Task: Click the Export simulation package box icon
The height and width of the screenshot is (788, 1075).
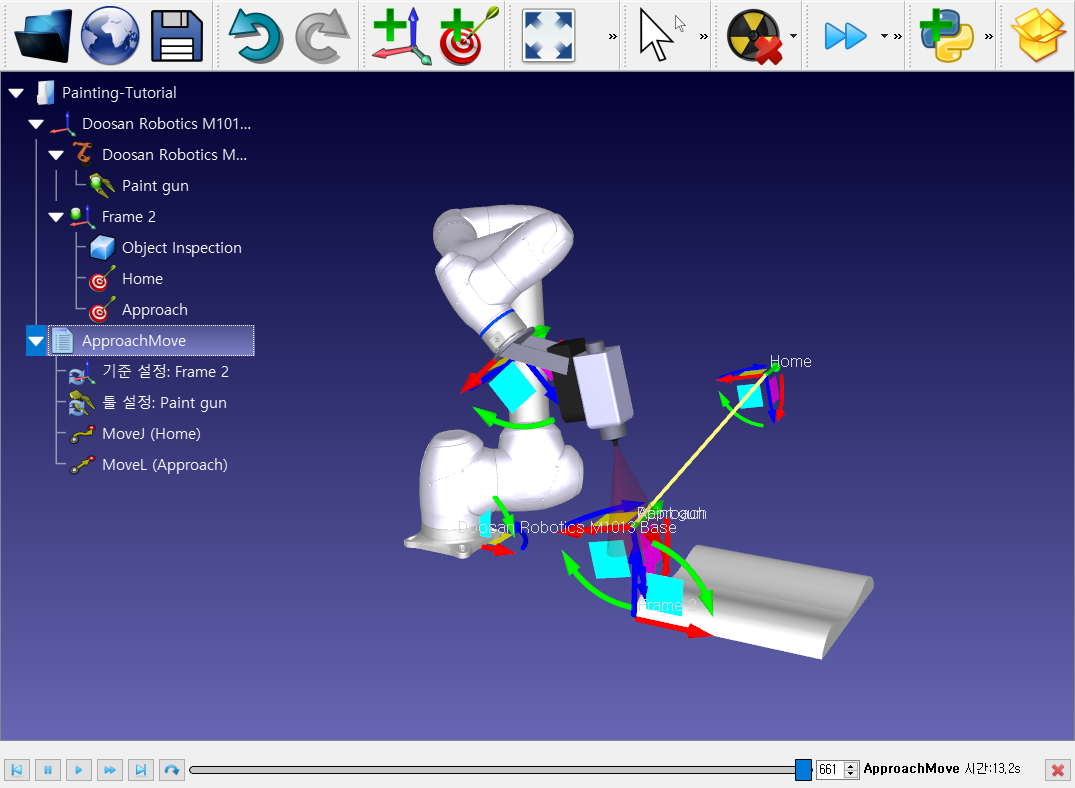Action: click(1040, 36)
